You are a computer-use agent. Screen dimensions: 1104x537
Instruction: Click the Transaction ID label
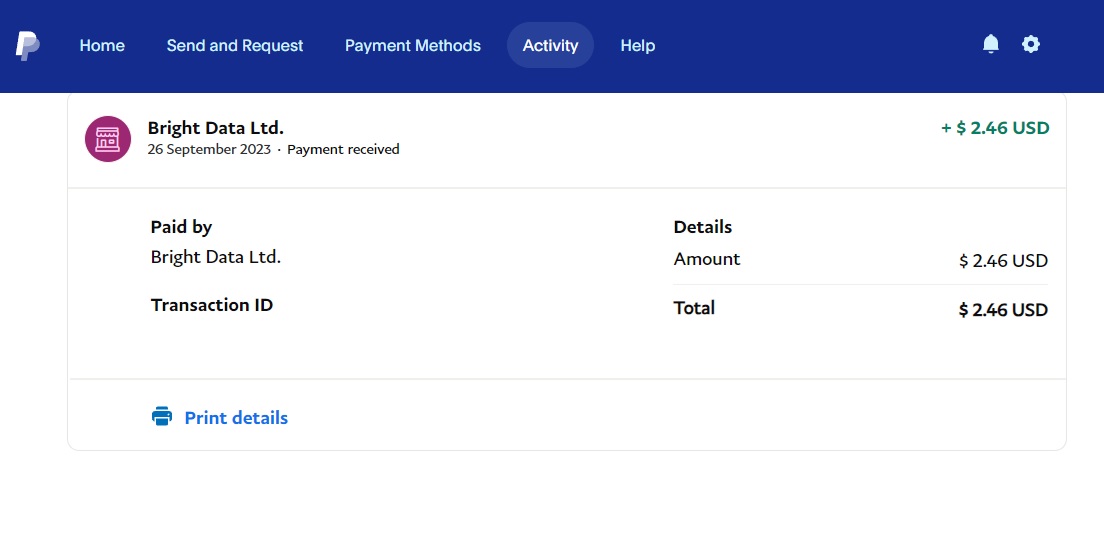pos(212,305)
